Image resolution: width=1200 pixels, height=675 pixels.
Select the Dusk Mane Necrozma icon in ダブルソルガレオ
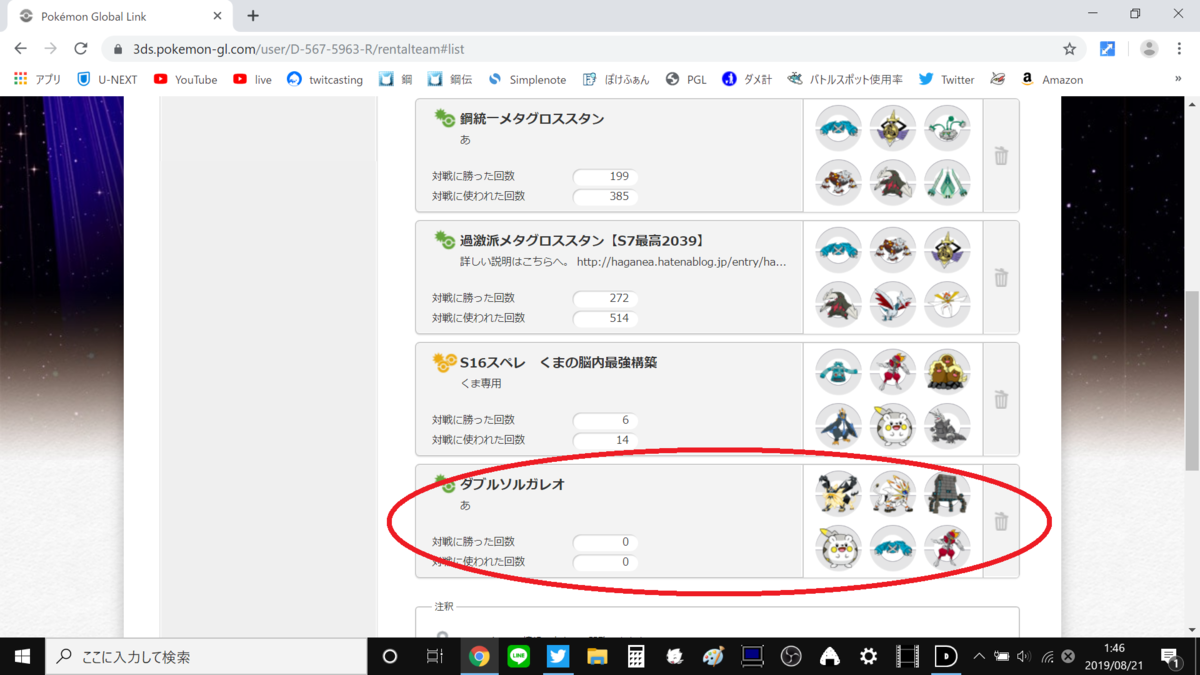(838, 494)
